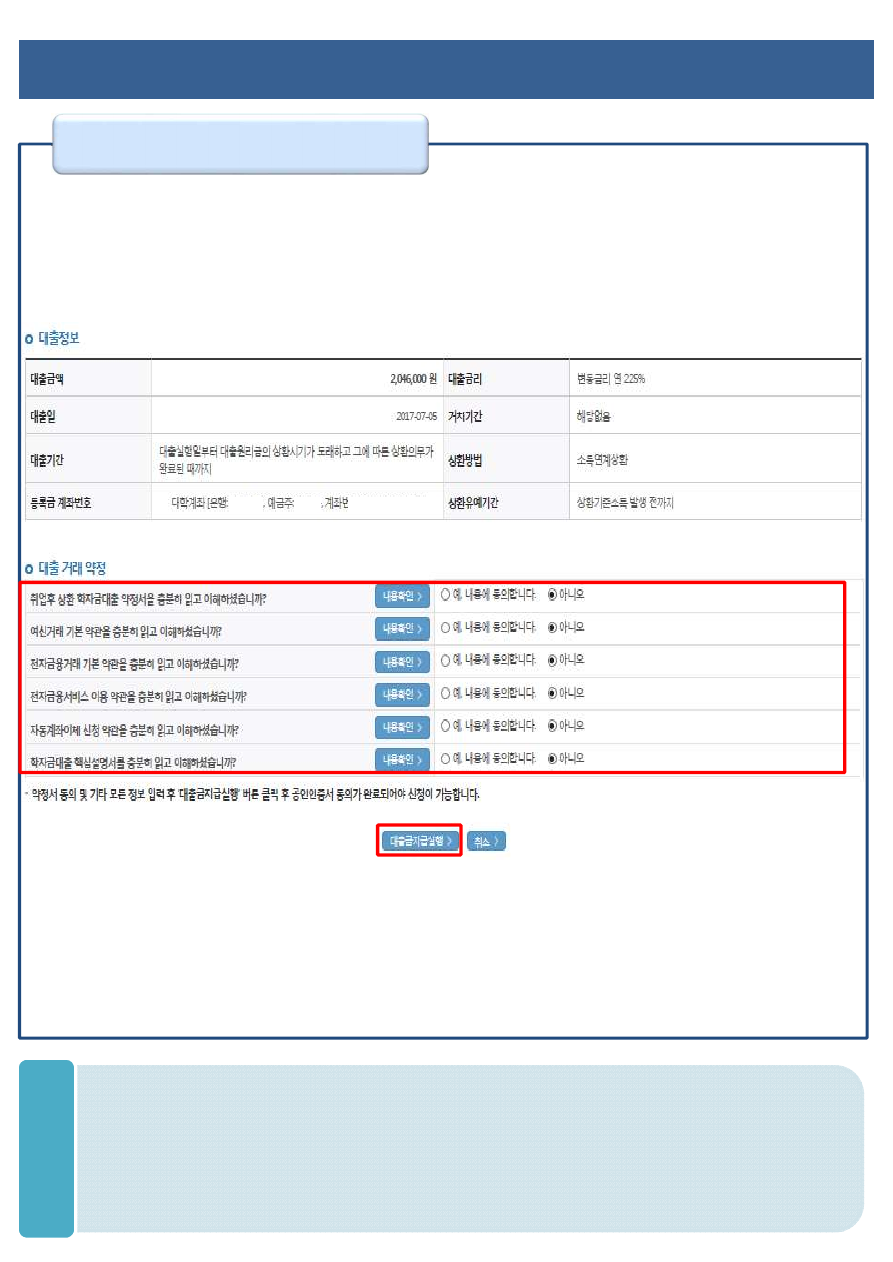The height and width of the screenshot is (1262, 893).
Task: Select '아니오' radio for 전자금융거래 기본 약관
Action: pos(553,660)
